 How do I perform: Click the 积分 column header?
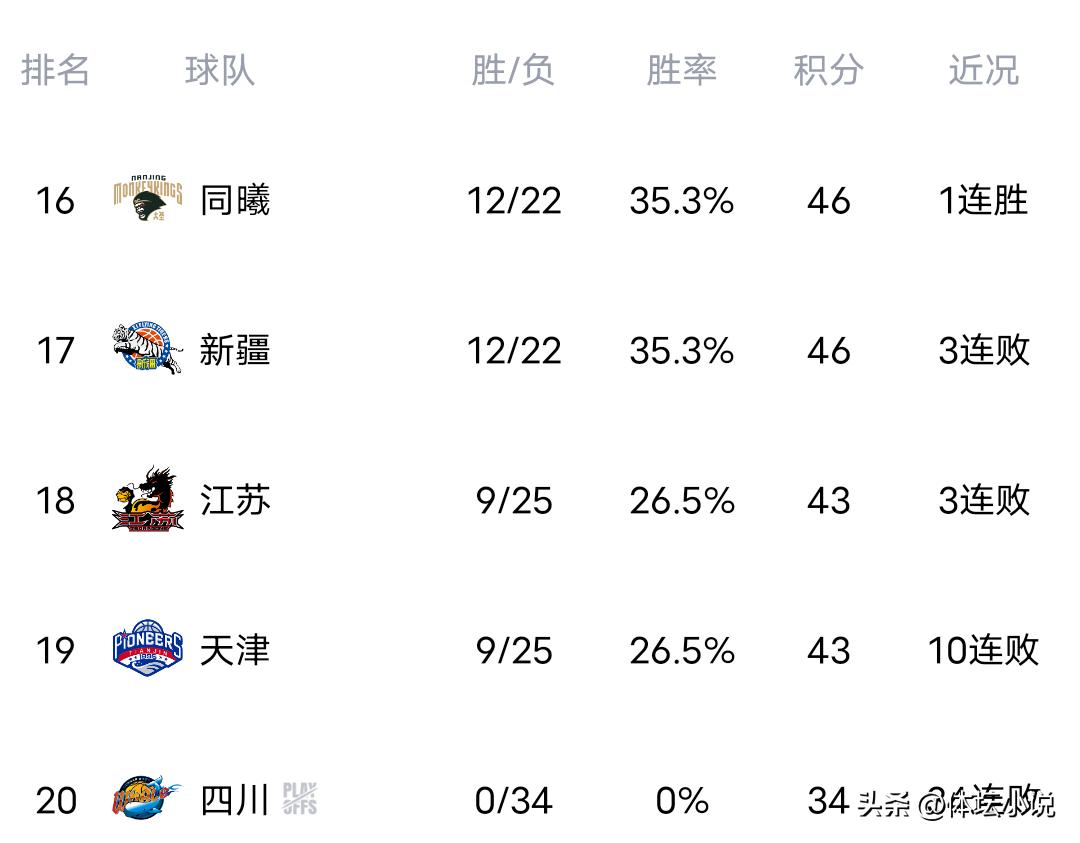pyautogui.click(x=828, y=71)
